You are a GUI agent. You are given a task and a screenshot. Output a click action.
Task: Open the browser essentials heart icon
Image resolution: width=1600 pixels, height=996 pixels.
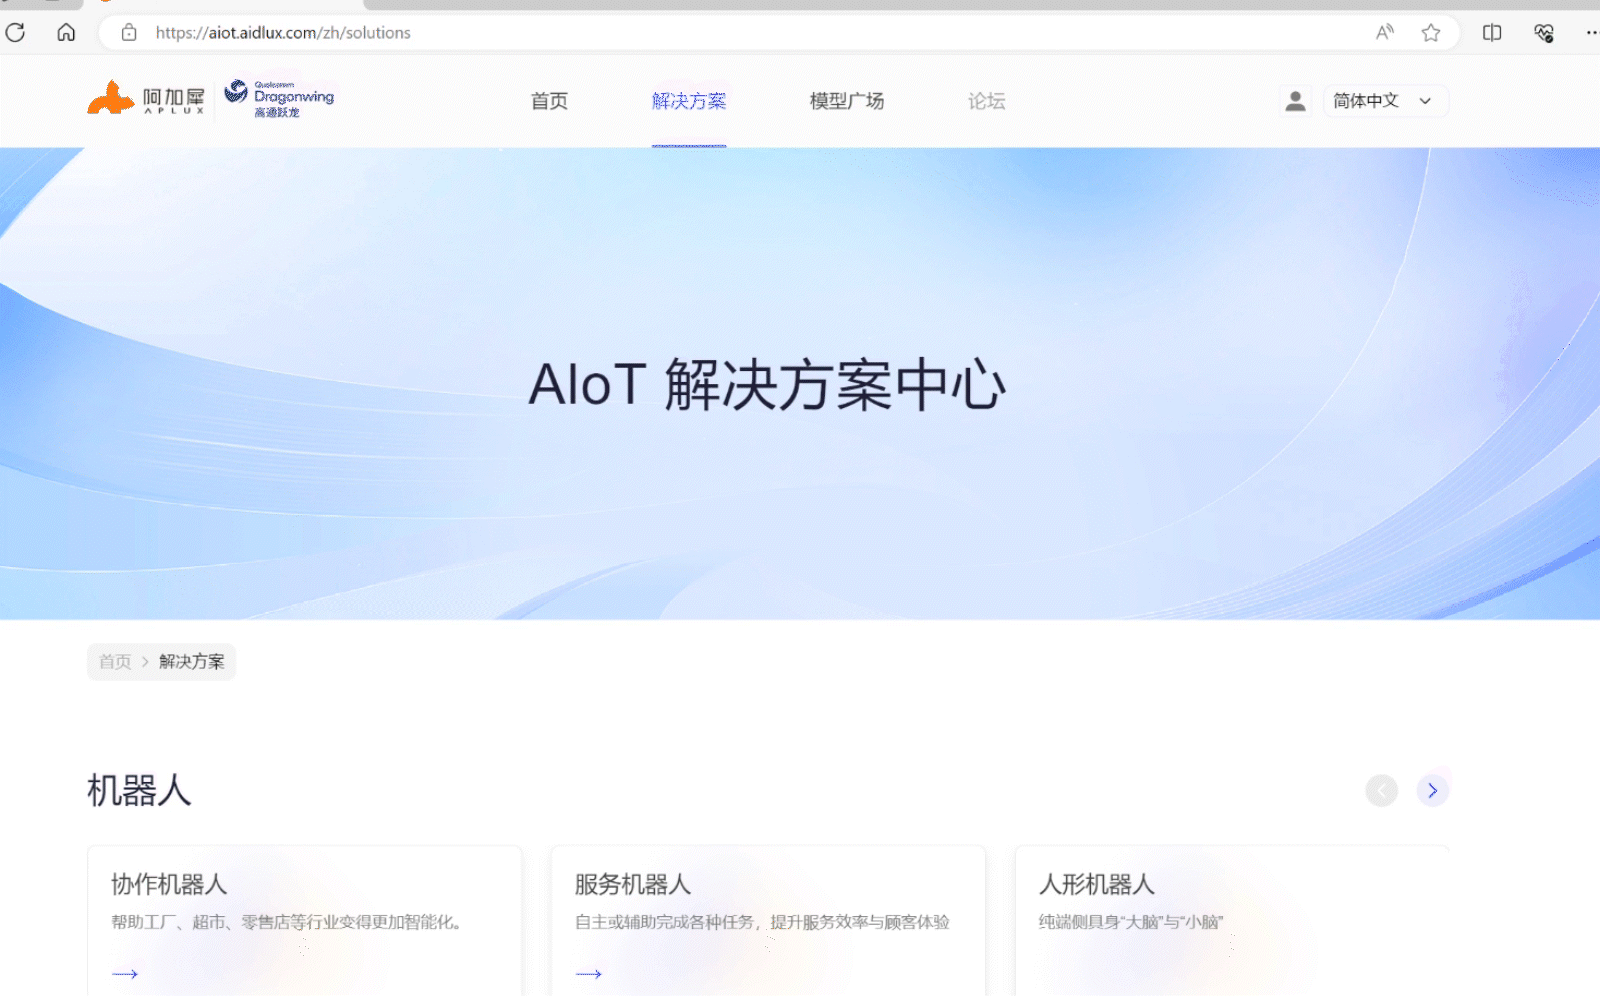pyautogui.click(x=1544, y=33)
